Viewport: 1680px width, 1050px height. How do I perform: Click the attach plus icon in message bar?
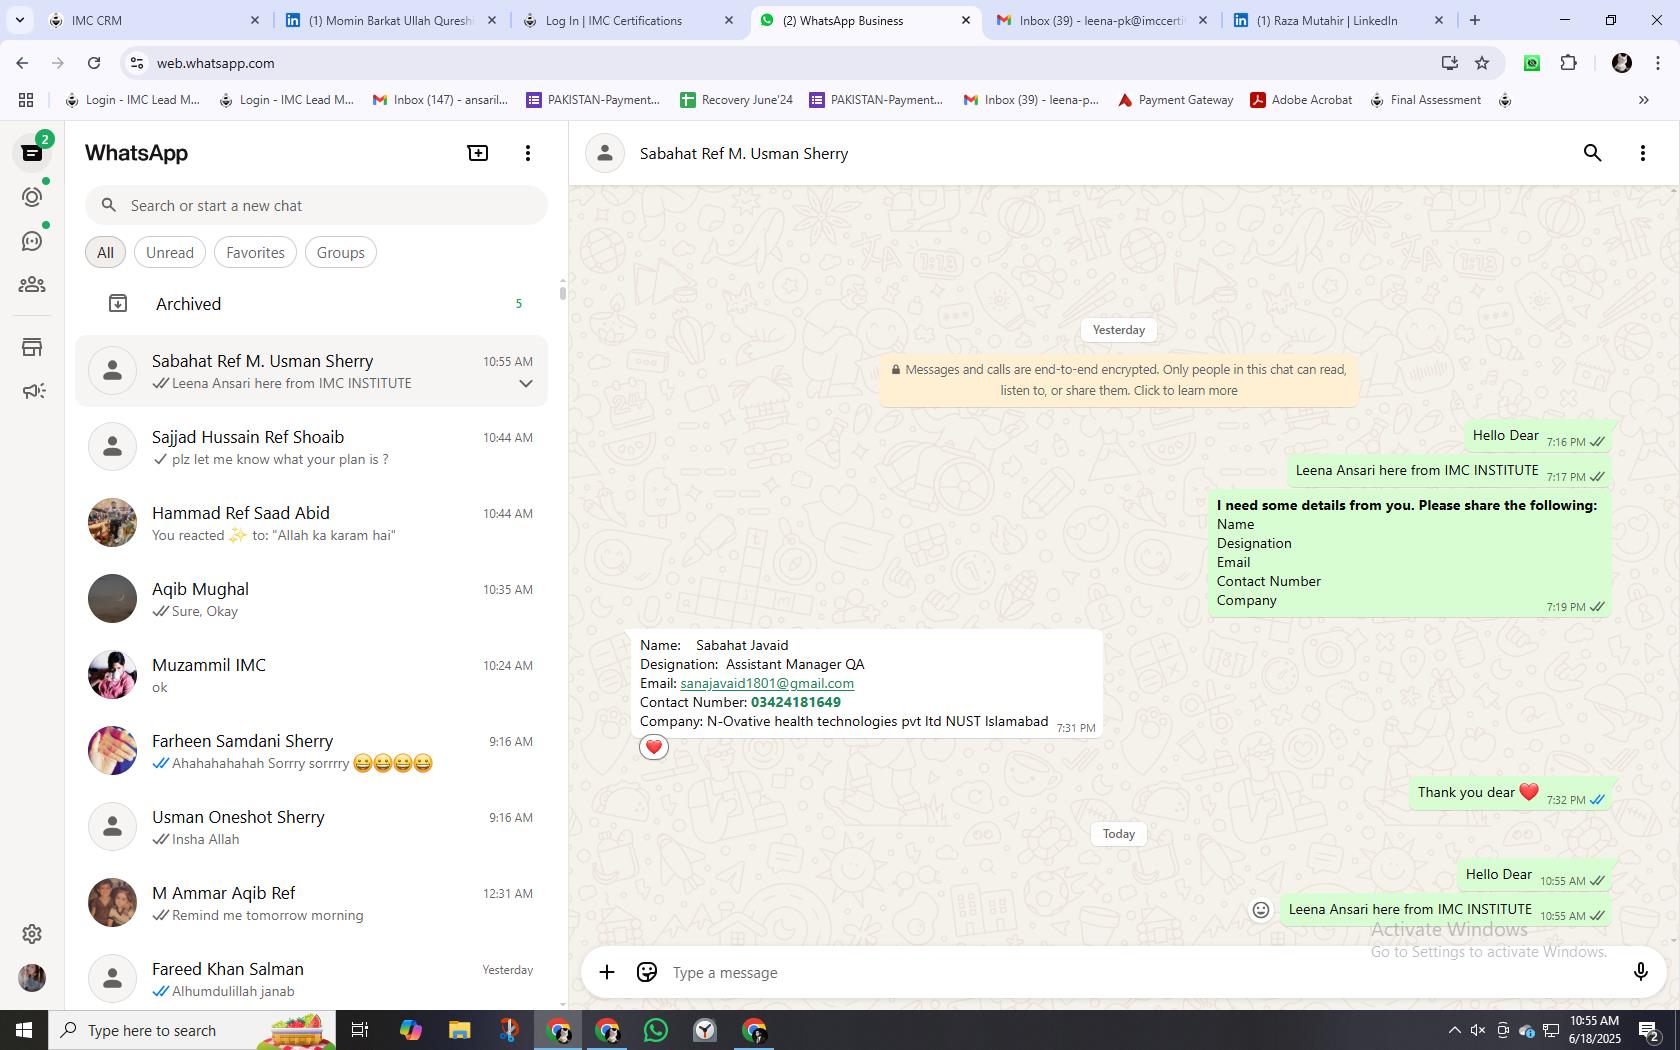coord(607,972)
